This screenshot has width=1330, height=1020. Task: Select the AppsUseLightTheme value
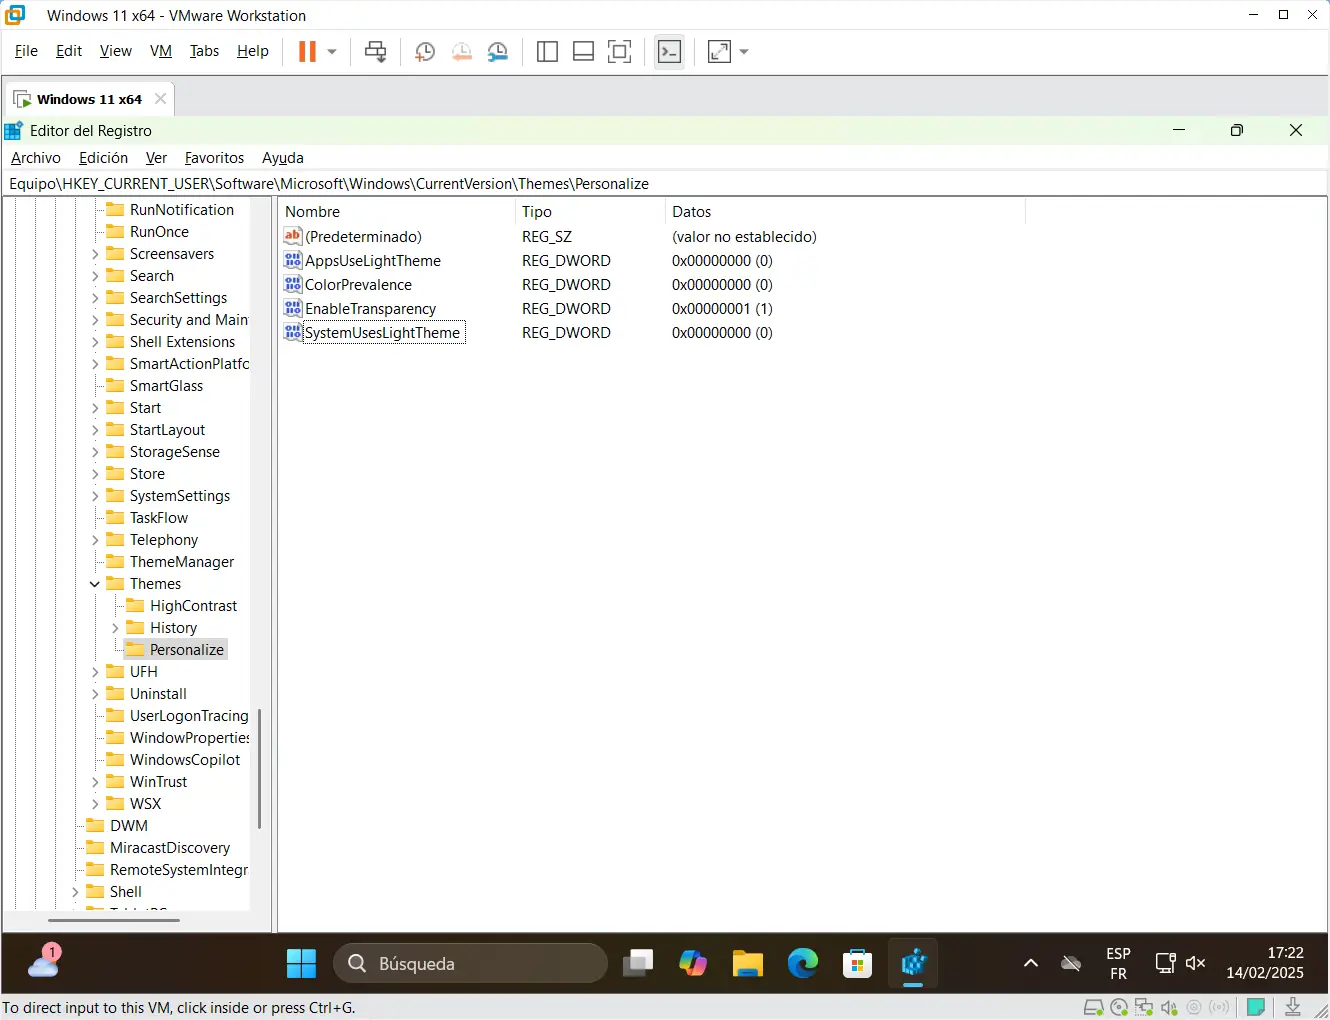pos(373,261)
